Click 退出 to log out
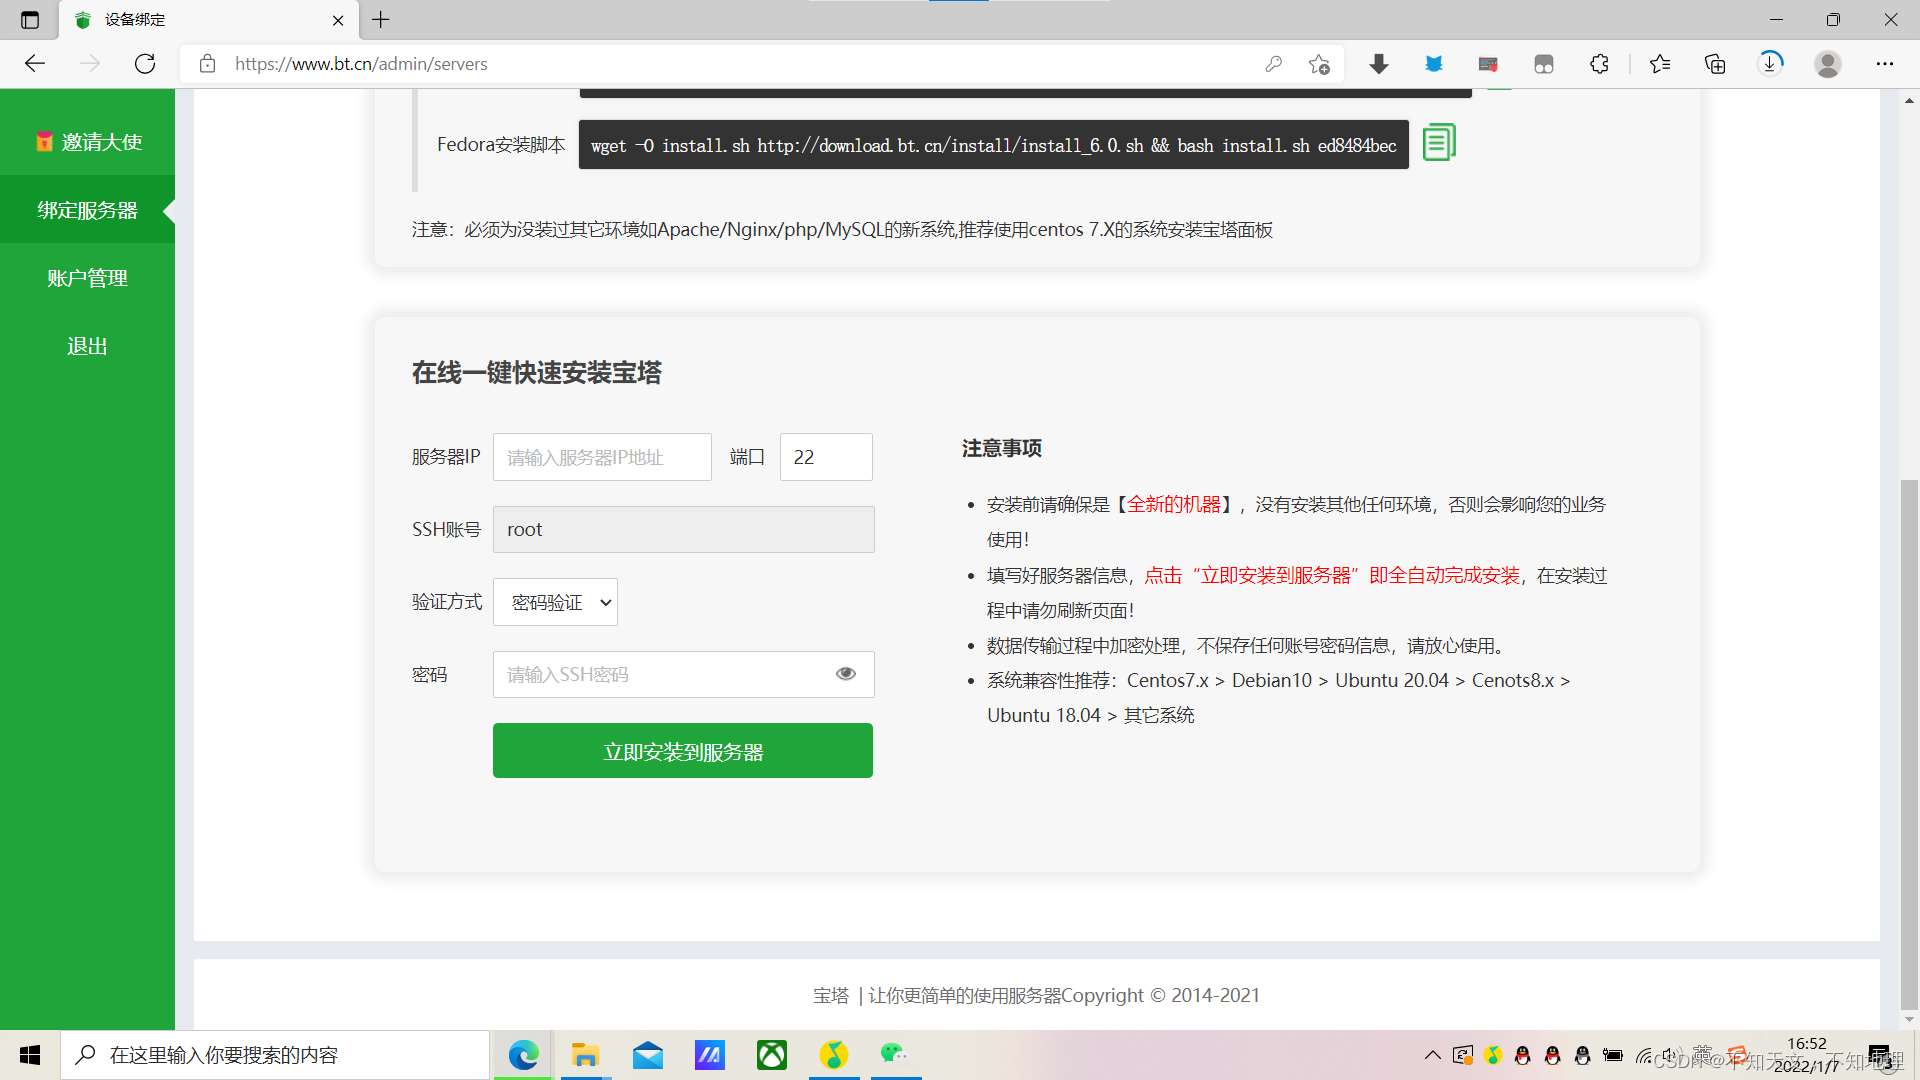Image resolution: width=1920 pixels, height=1080 pixels. point(88,346)
